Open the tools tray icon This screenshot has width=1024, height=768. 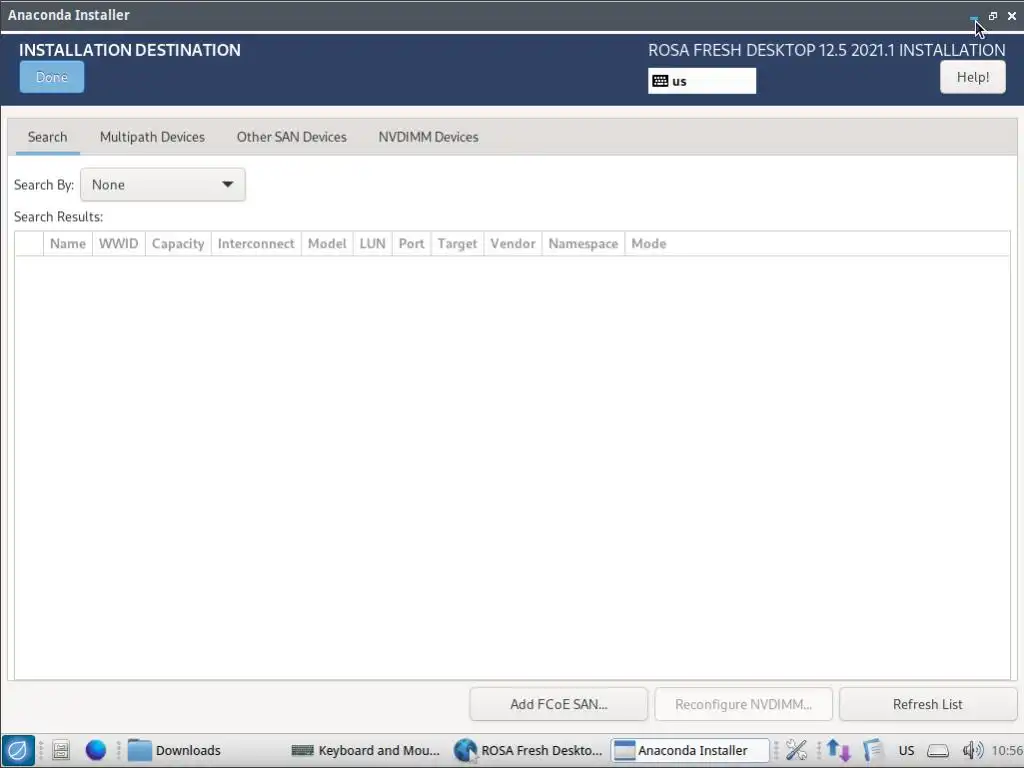pyautogui.click(x=796, y=750)
